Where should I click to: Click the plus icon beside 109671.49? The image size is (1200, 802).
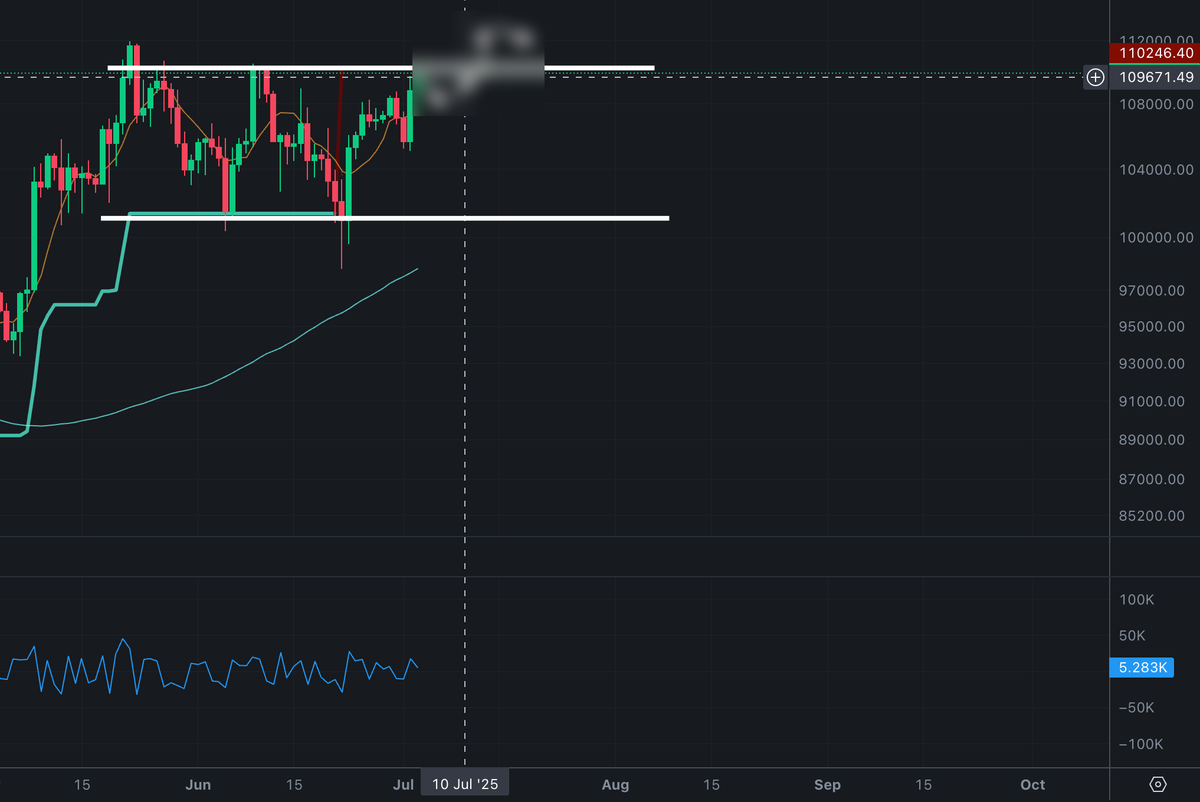(x=1096, y=77)
